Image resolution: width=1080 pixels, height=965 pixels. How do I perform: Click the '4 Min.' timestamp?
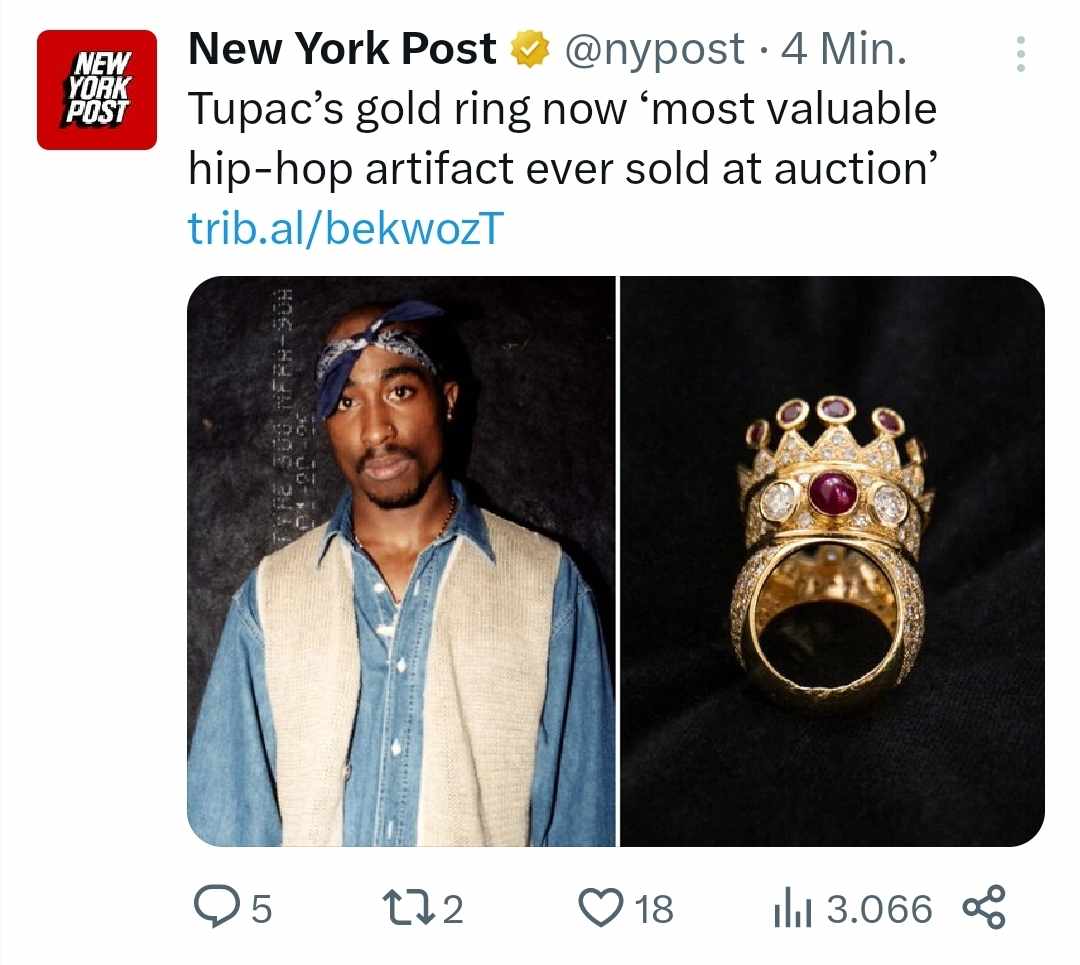click(x=845, y=49)
